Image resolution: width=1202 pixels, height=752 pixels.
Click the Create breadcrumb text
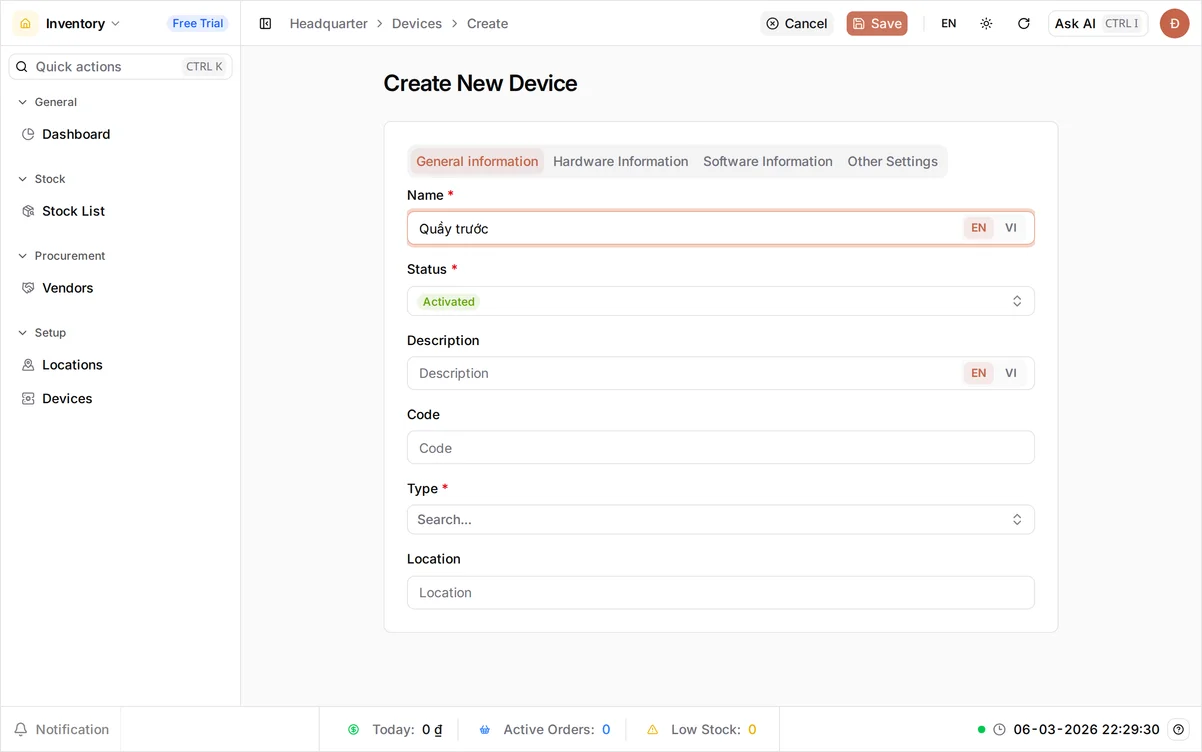coord(487,23)
